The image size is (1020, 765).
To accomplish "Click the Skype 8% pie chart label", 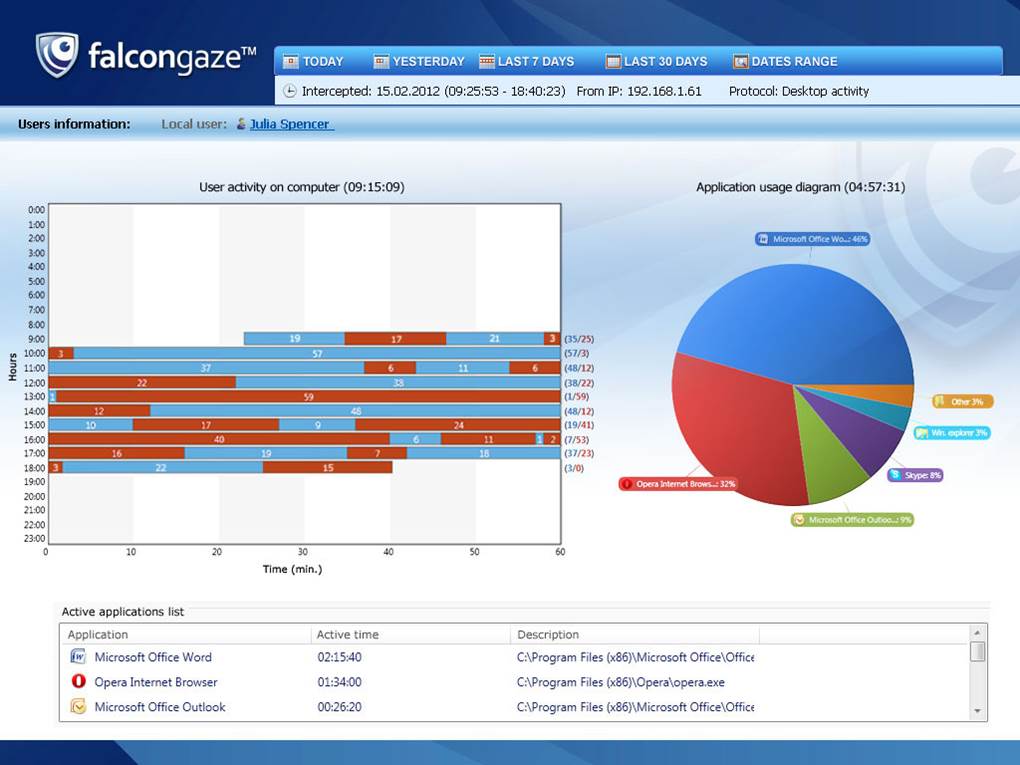I will tap(915, 475).
